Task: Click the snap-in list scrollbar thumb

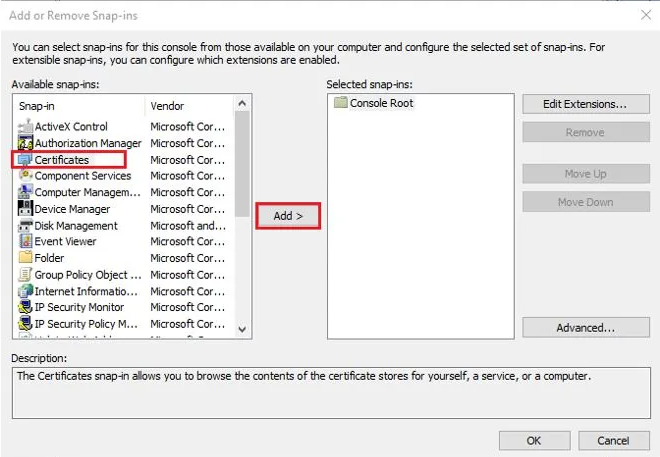Action: (242, 164)
